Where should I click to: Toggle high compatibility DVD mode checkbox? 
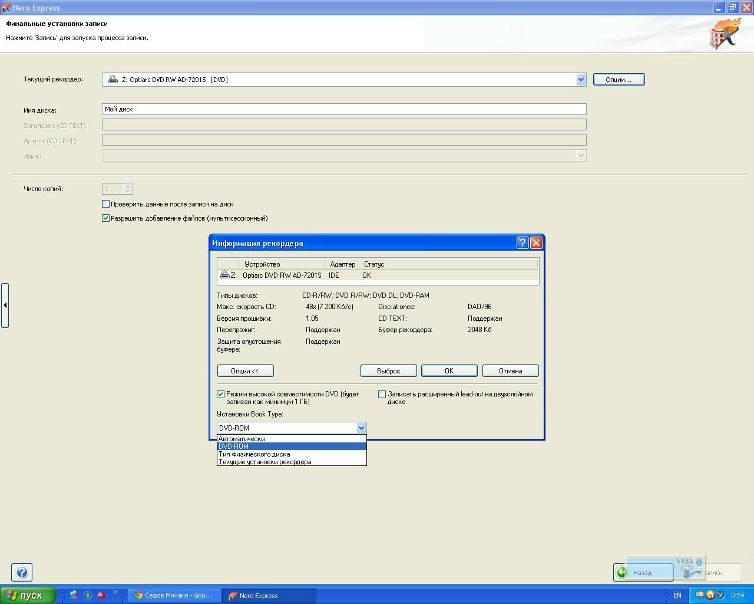(221, 394)
